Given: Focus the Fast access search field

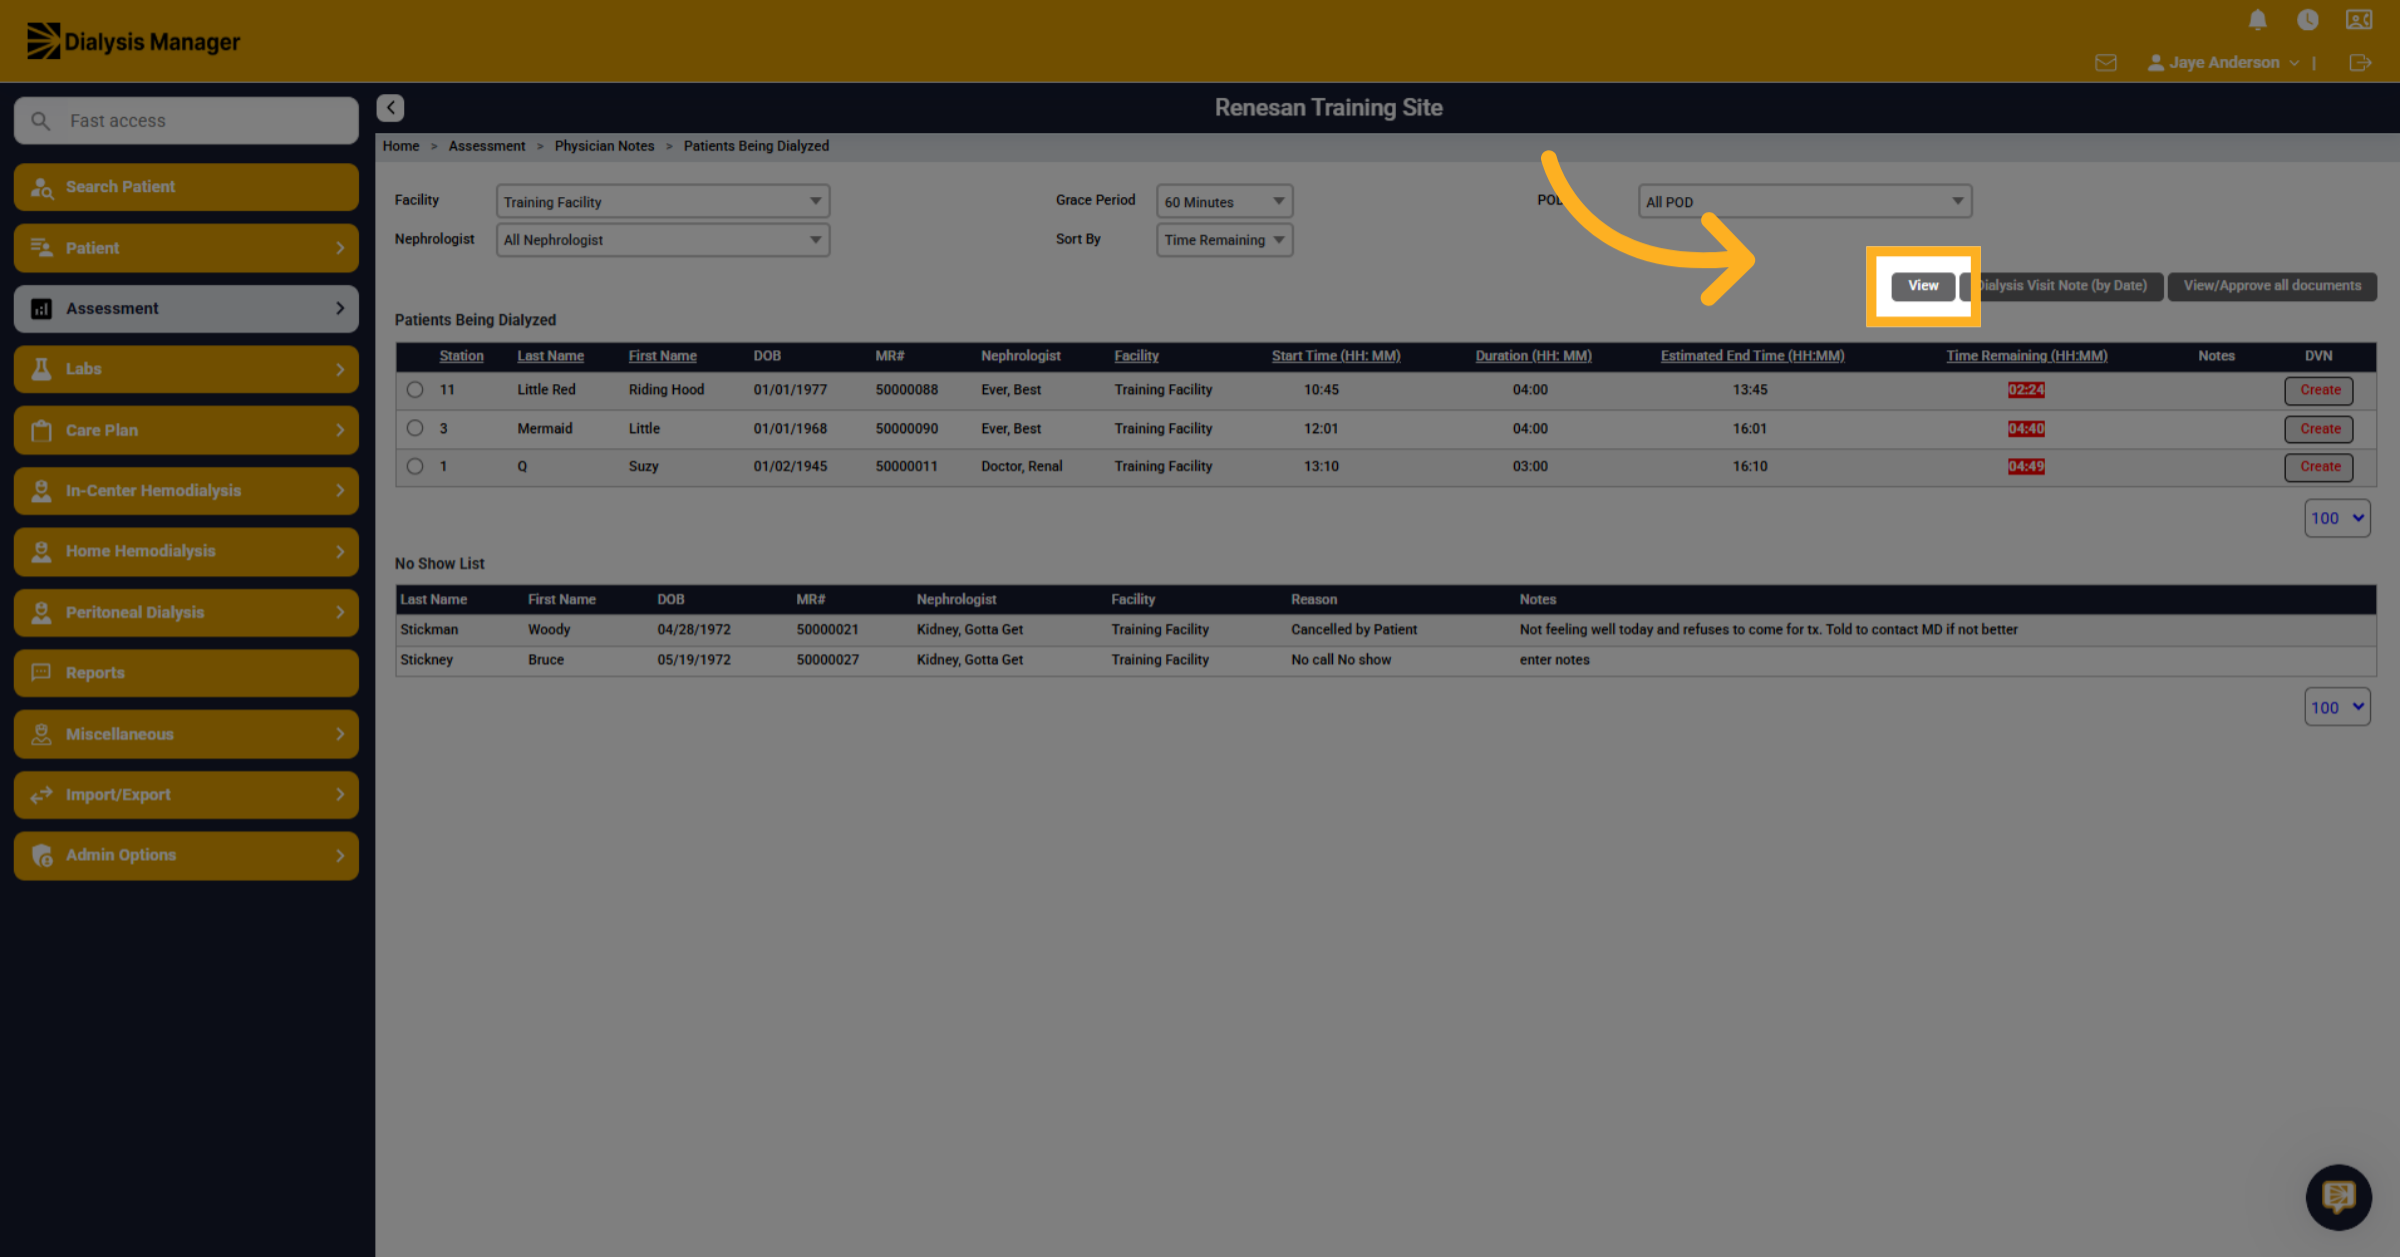Looking at the screenshot, I should (186, 121).
